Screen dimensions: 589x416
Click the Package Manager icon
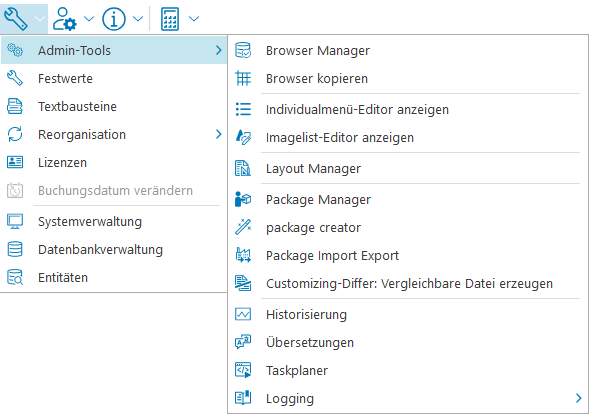[x=243, y=199]
